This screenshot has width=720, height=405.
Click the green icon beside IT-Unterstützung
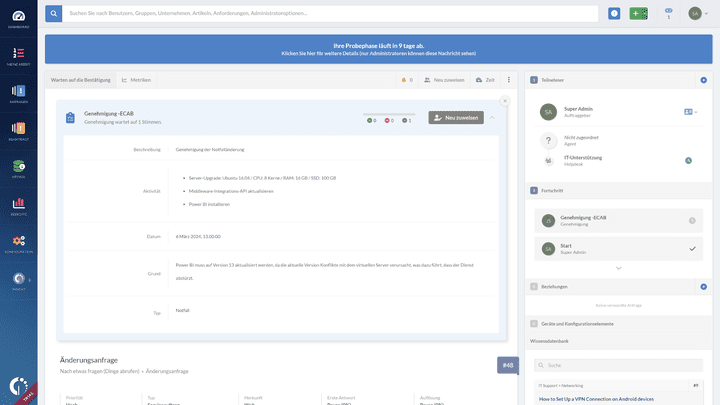click(x=688, y=161)
